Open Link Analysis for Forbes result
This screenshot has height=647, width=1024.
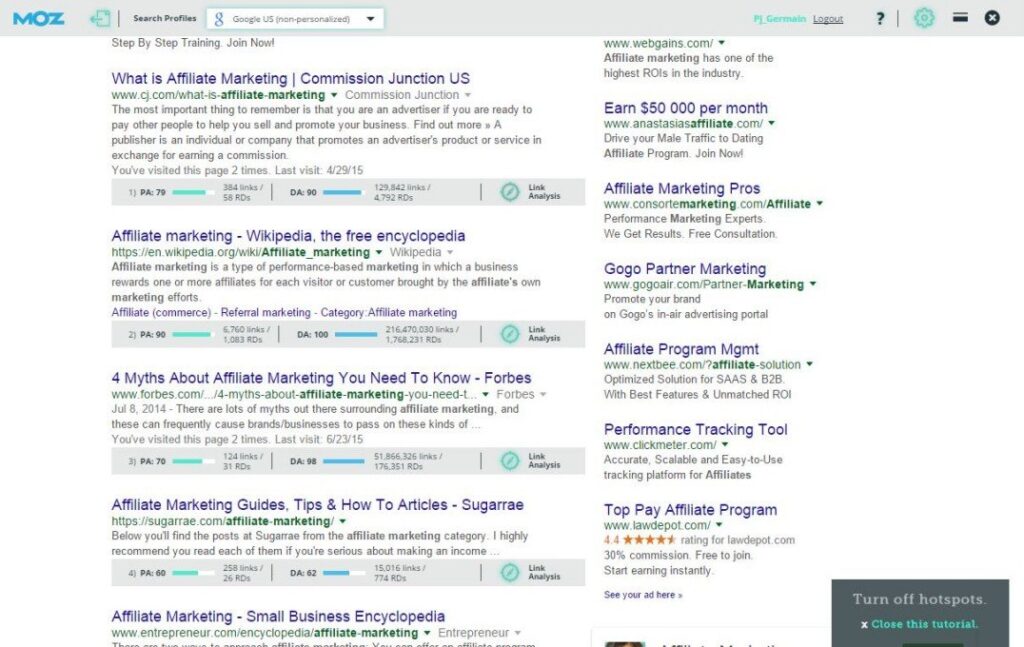point(530,461)
